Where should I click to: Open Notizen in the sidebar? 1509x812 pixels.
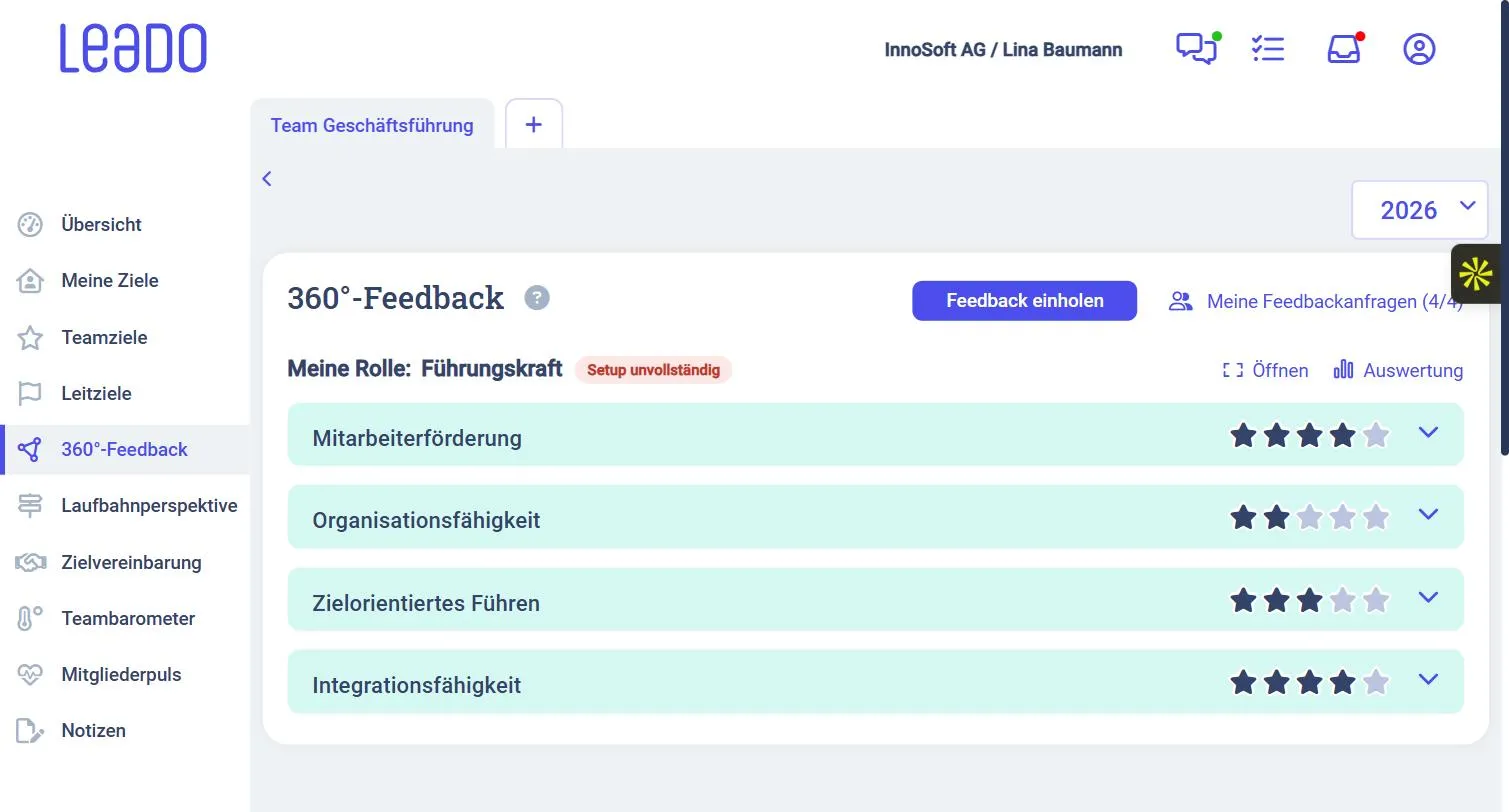pos(125,730)
